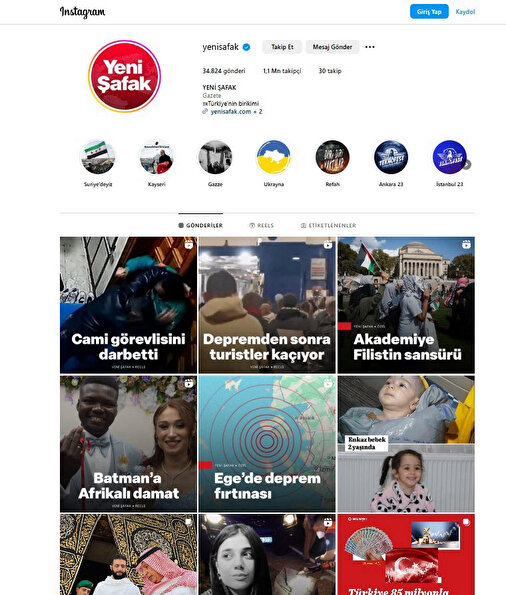
Task: Open the Ege'de deprem fırtınası post
Action: point(267,444)
